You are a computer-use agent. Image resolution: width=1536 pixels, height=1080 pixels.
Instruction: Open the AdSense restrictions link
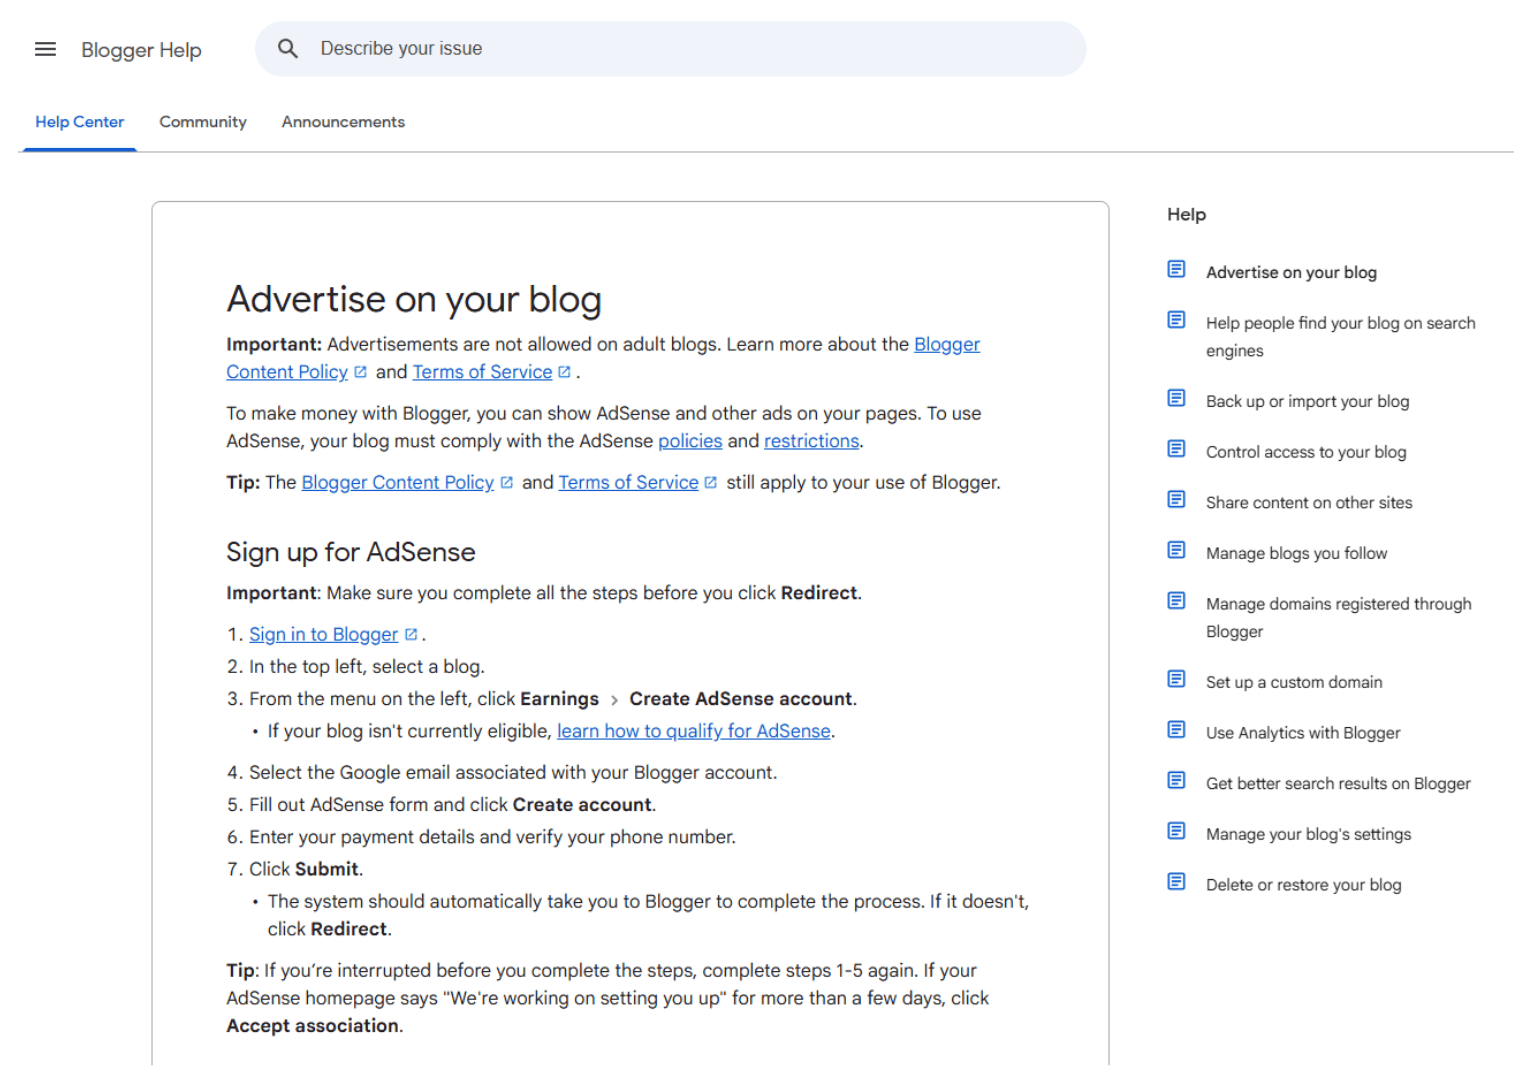click(811, 441)
